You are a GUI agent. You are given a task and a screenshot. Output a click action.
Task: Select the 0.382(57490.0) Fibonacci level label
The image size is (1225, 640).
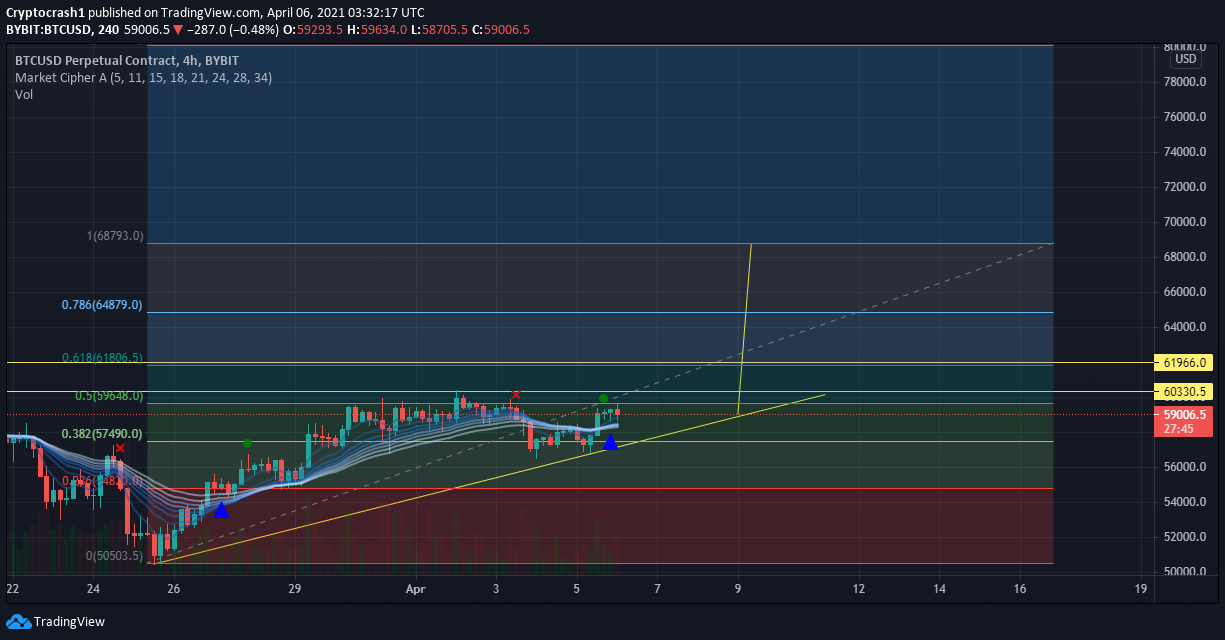pyautogui.click(x=102, y=434)
